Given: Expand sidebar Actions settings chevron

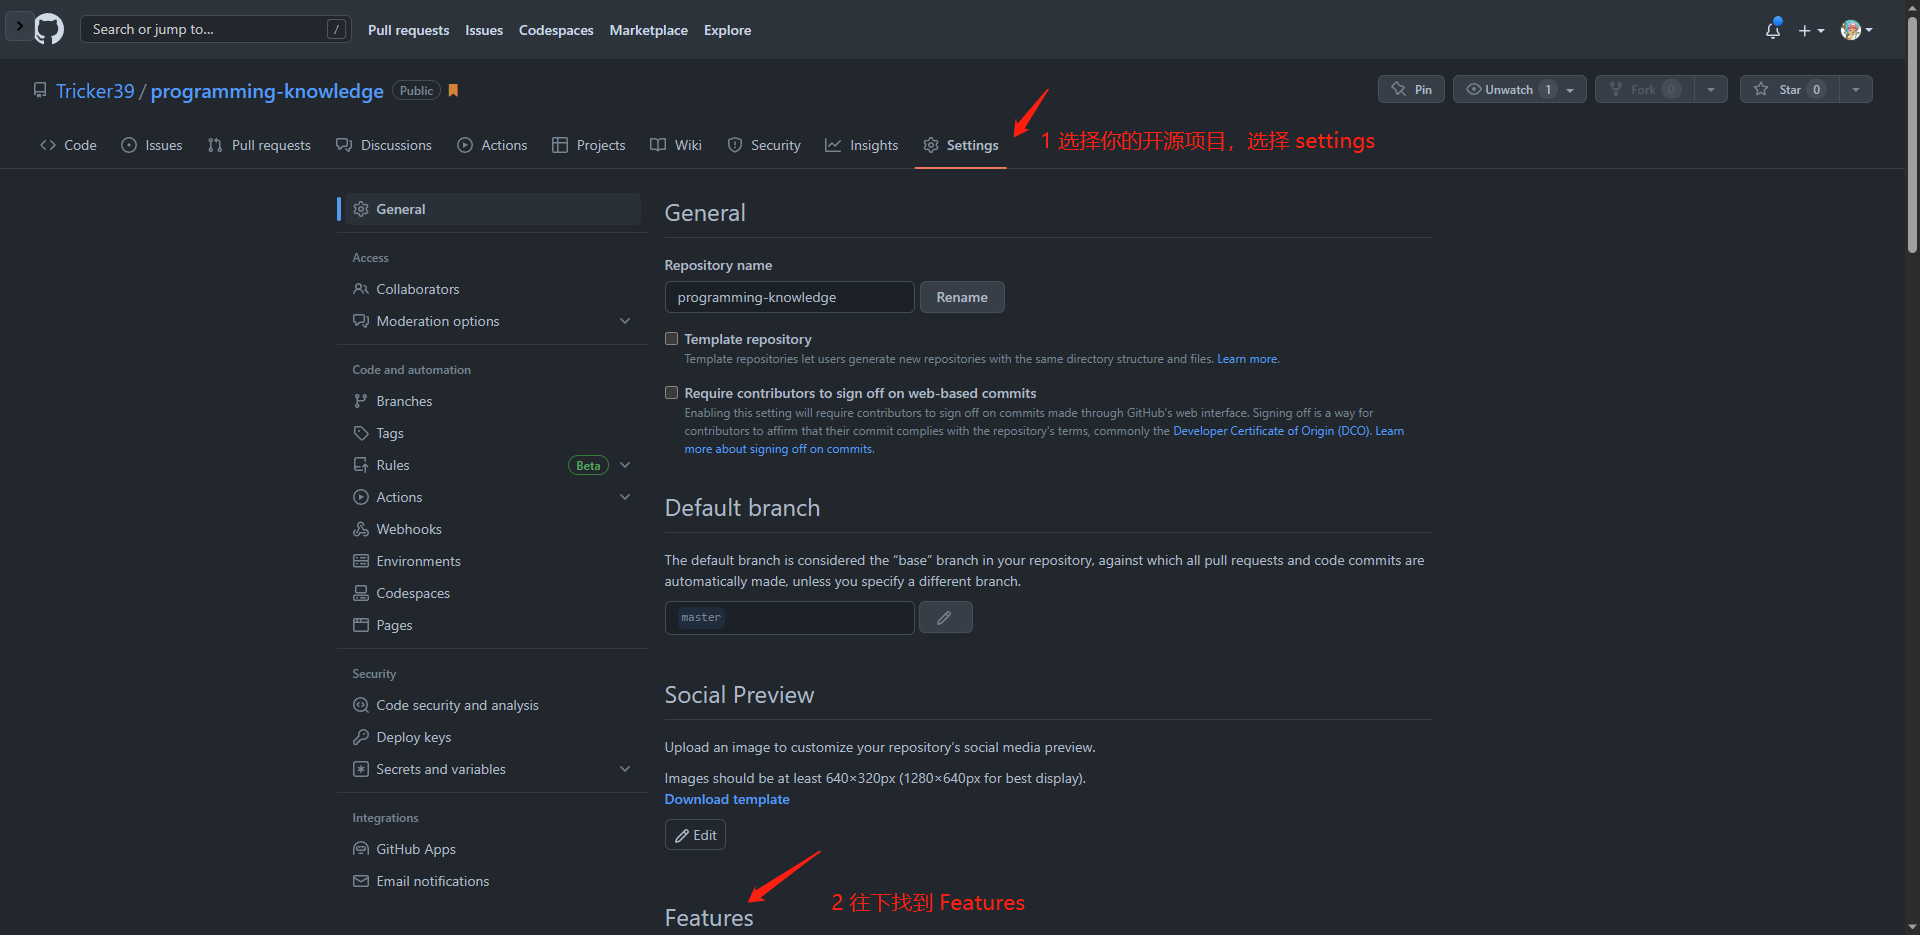Looking at the screenshot, I should [x=625, y=497].
